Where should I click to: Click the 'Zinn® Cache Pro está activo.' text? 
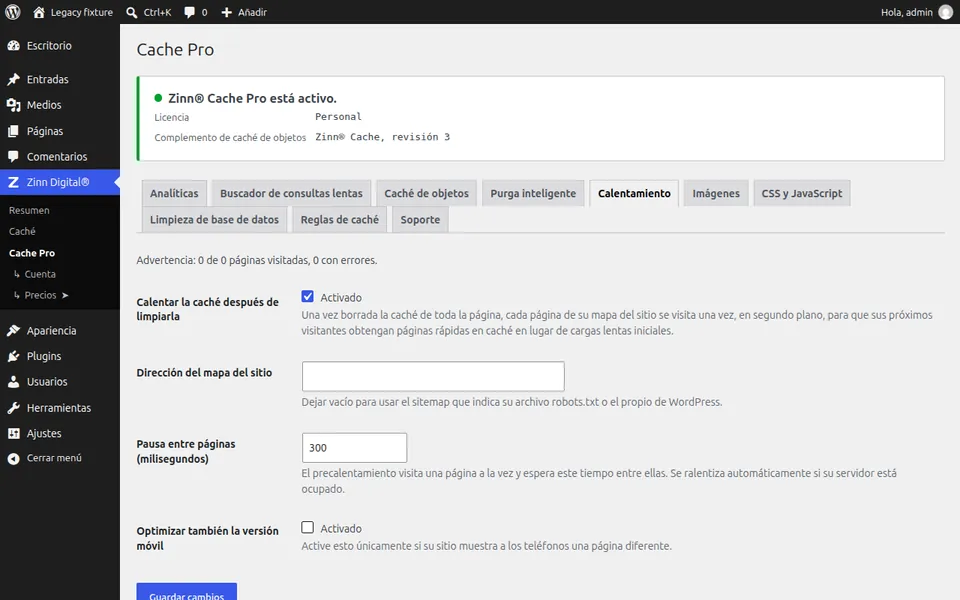pyautogui.click(x=252, y=98)
